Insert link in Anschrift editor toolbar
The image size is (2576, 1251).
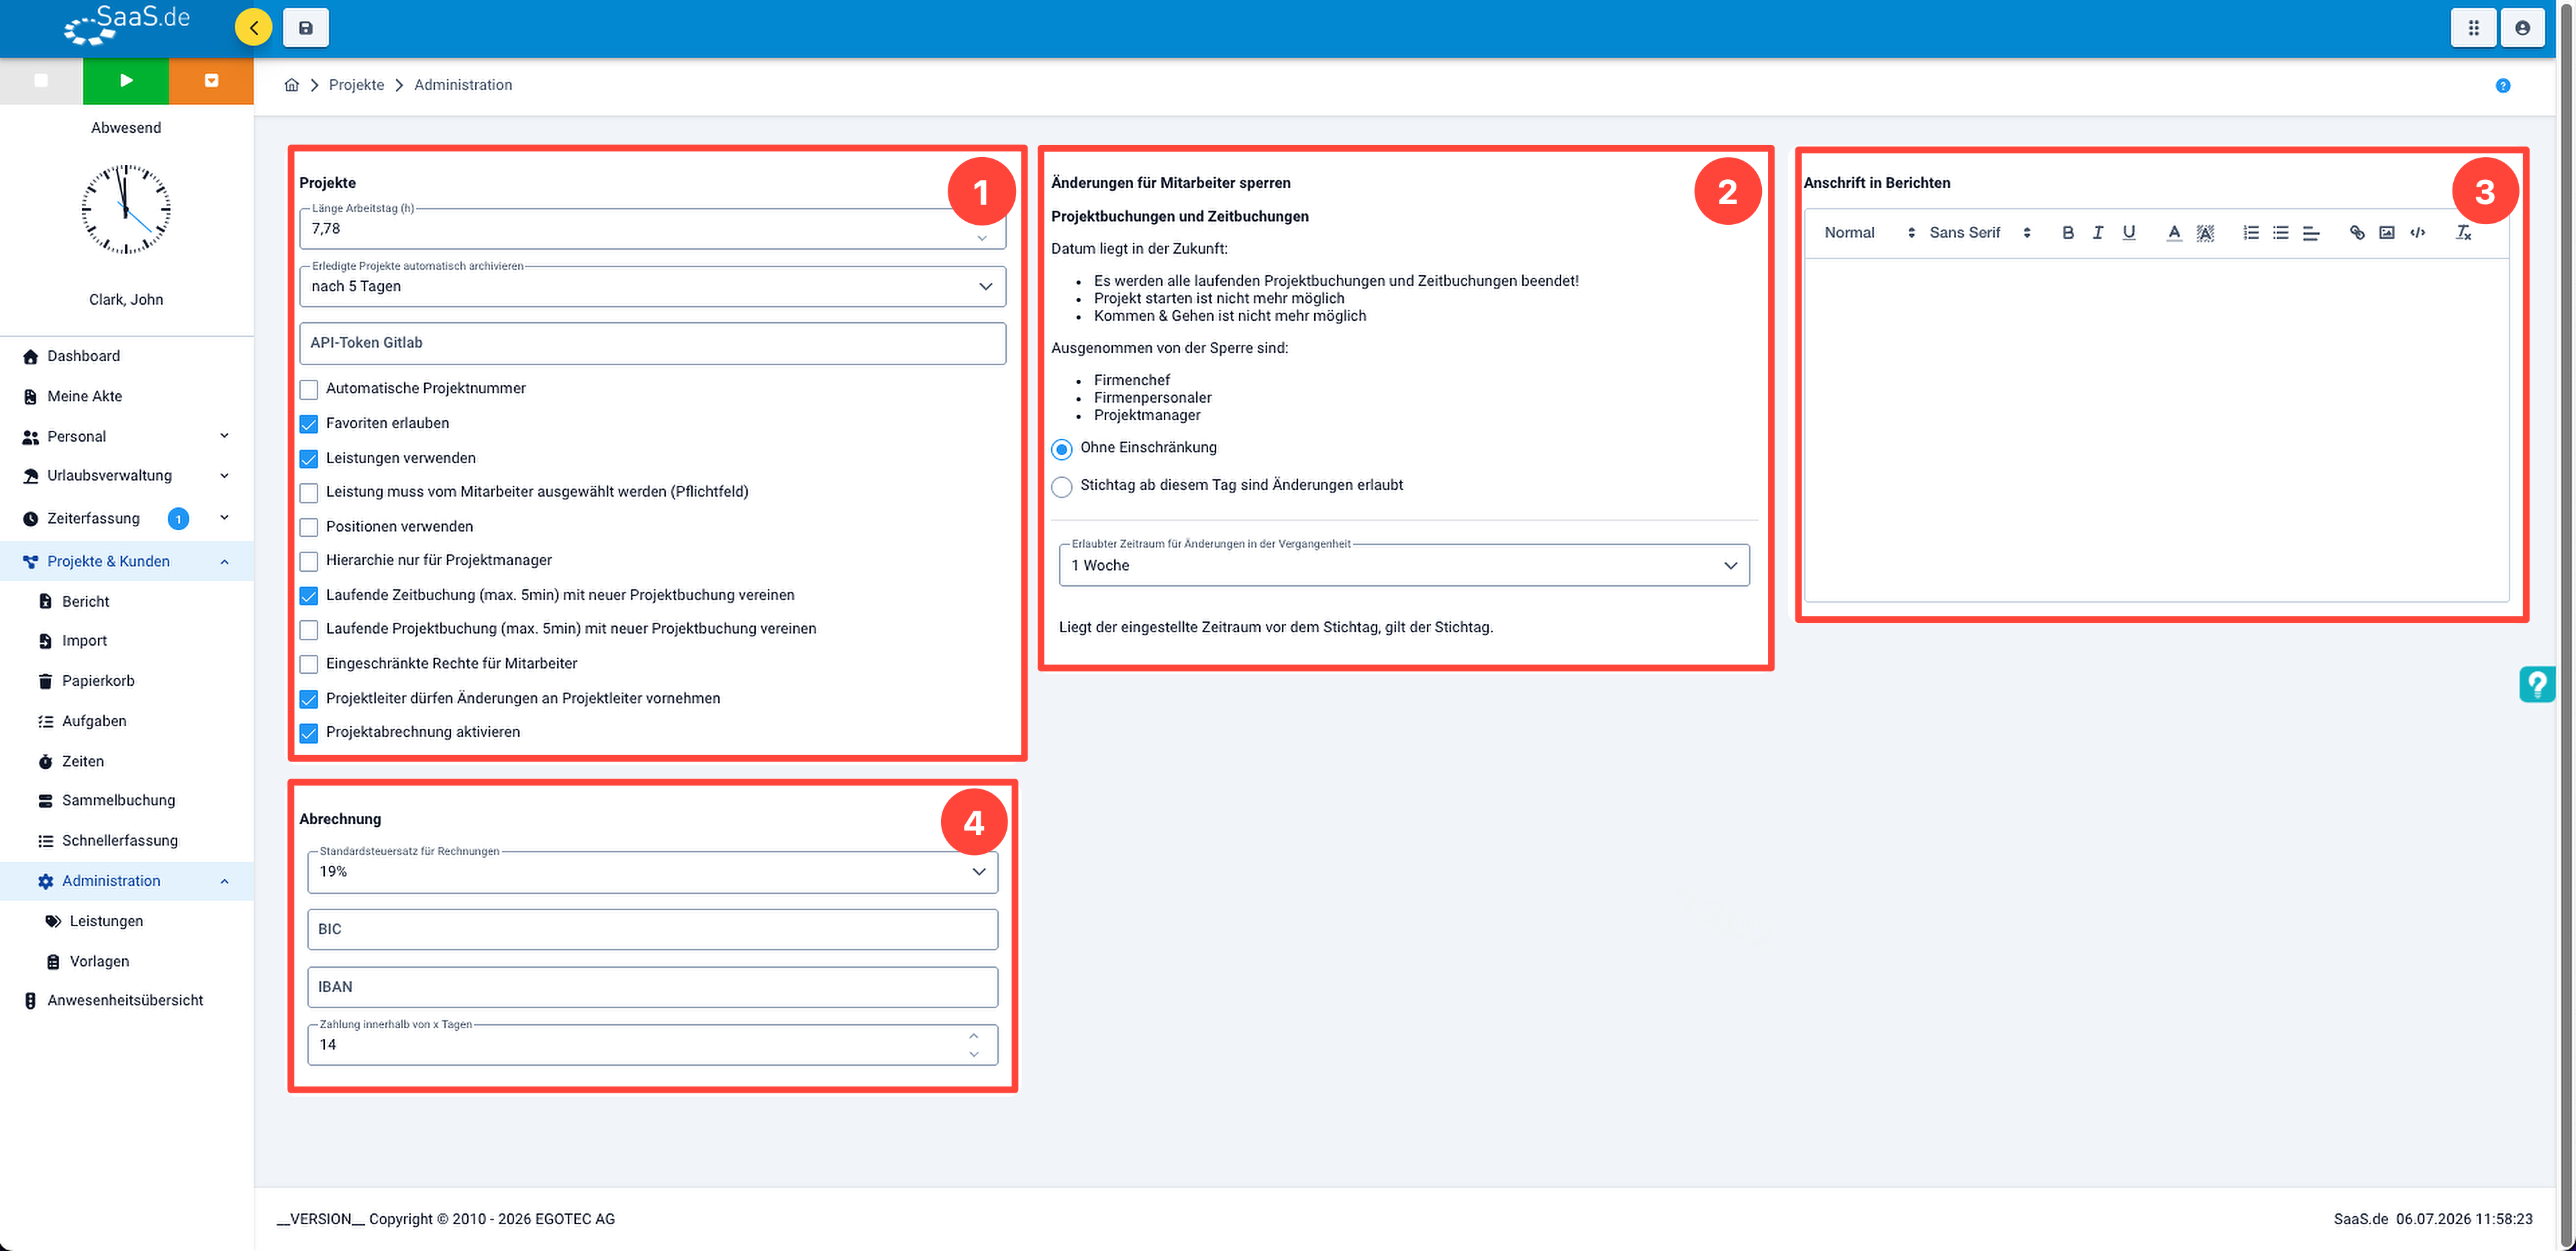[2357, 233]
